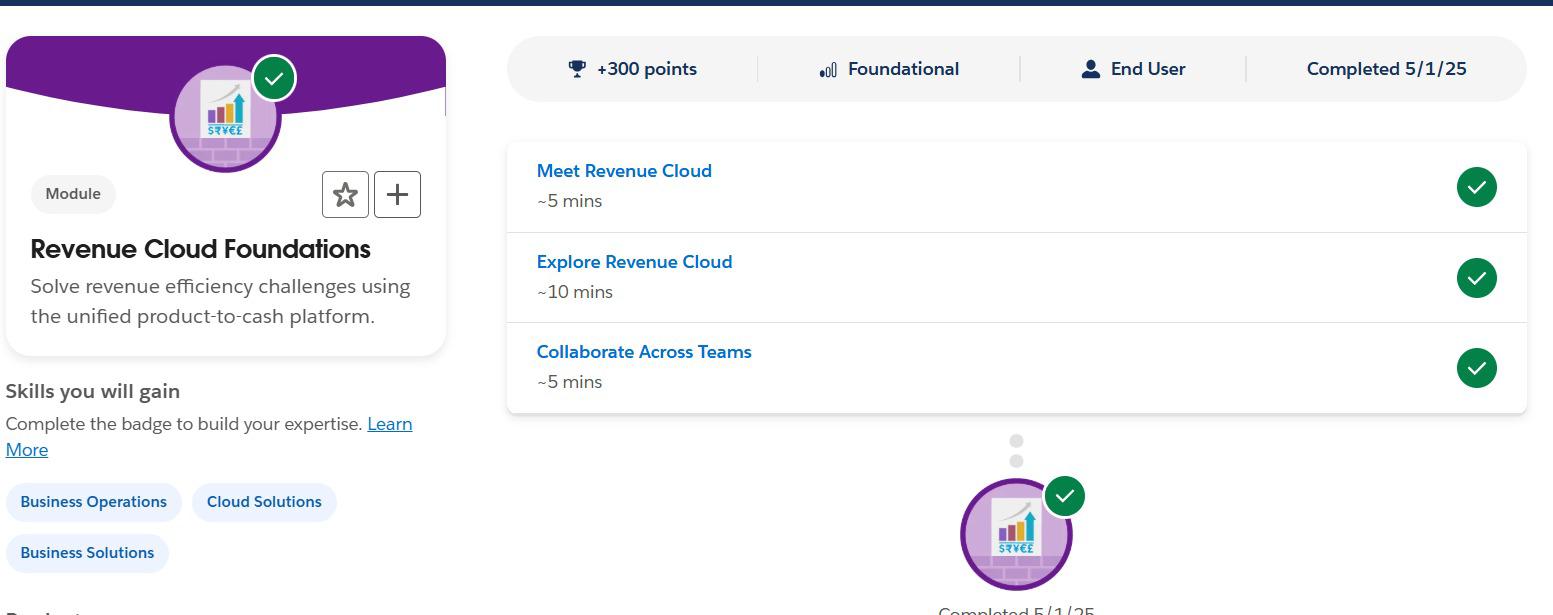
Task: Click the star favorite icon button
Action: click(x=345, y=194)
